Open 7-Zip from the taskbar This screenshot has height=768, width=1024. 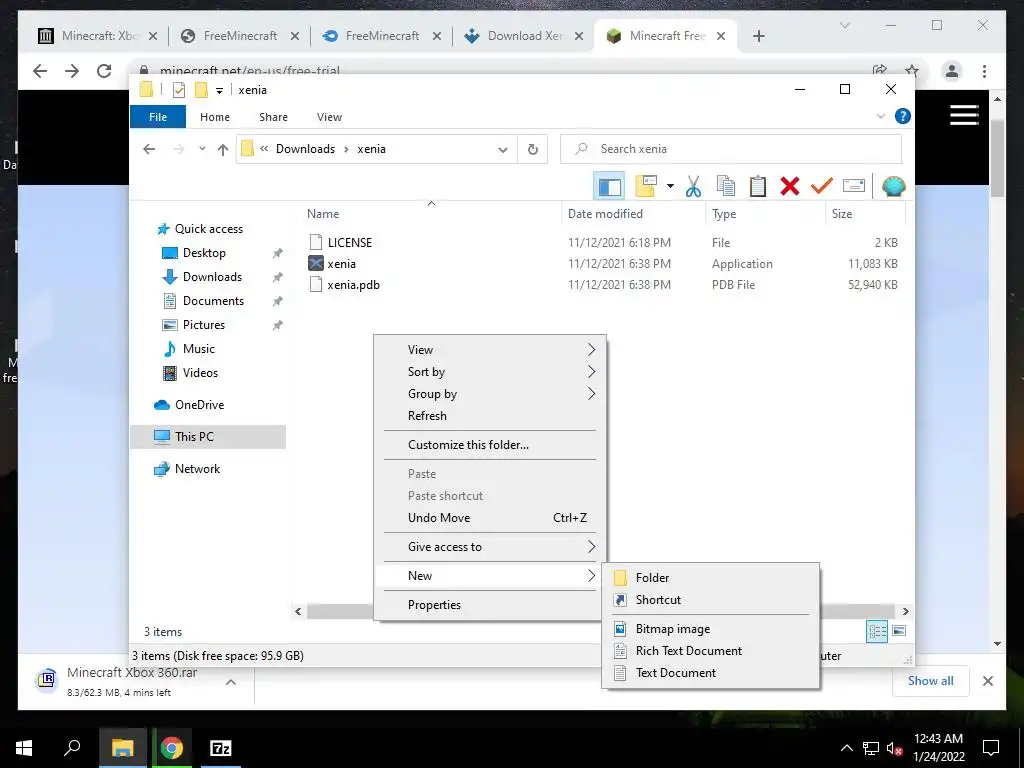(x=221, y=748)
